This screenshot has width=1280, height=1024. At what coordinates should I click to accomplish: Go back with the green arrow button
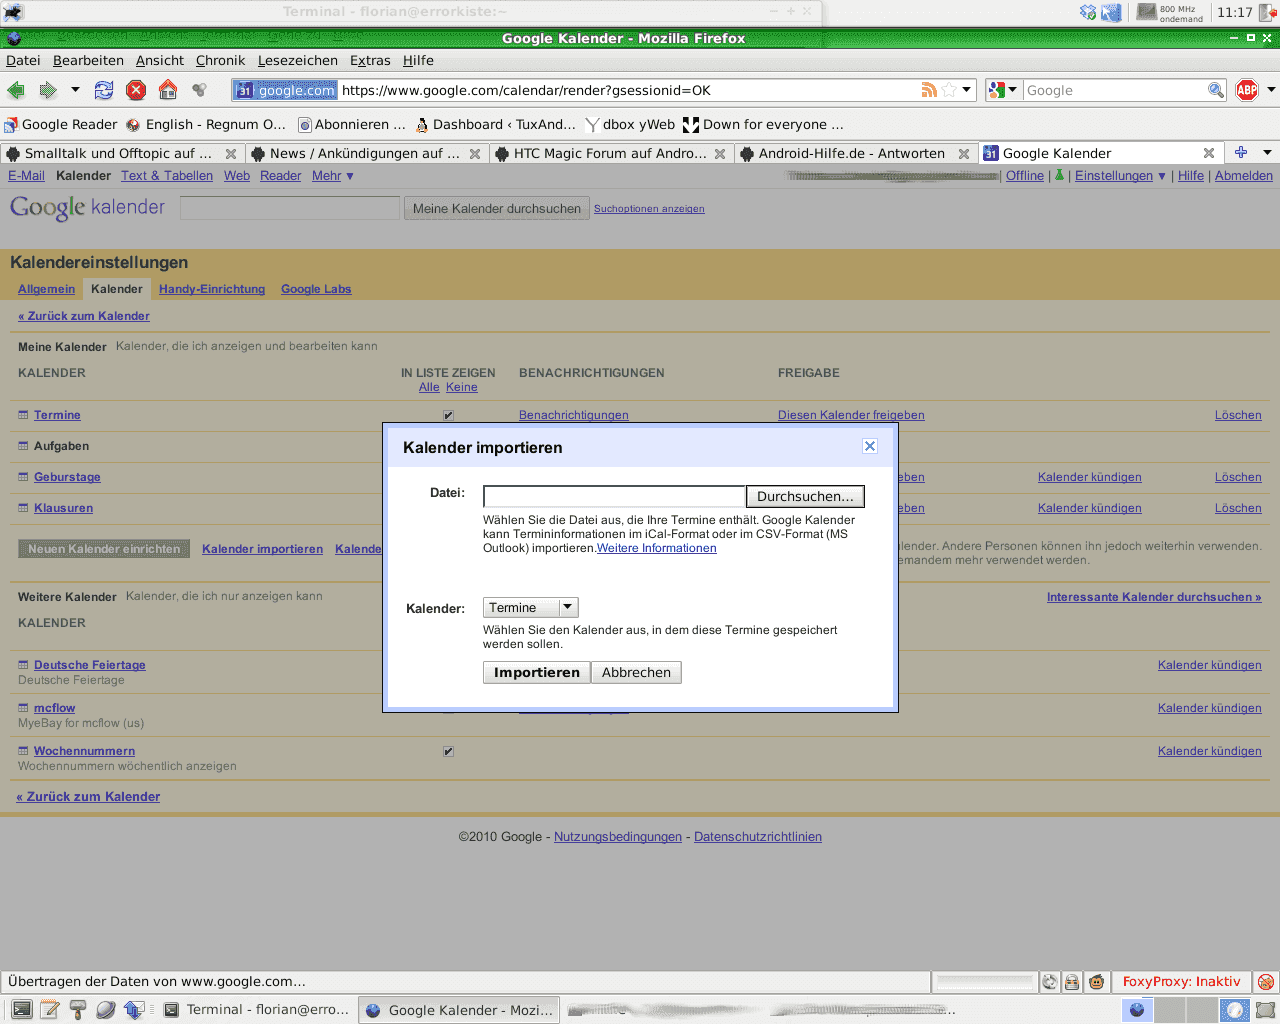16,90
